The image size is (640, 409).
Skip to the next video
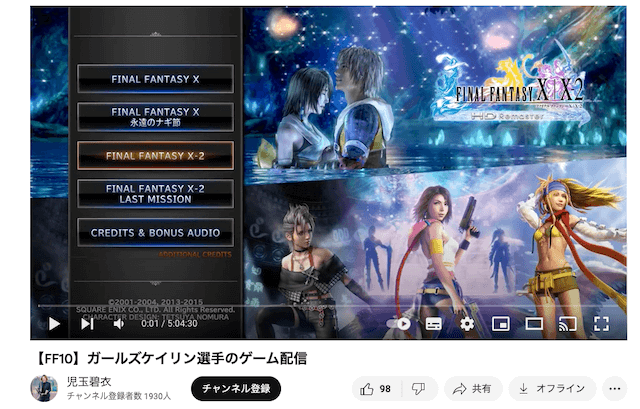(87, 324)
